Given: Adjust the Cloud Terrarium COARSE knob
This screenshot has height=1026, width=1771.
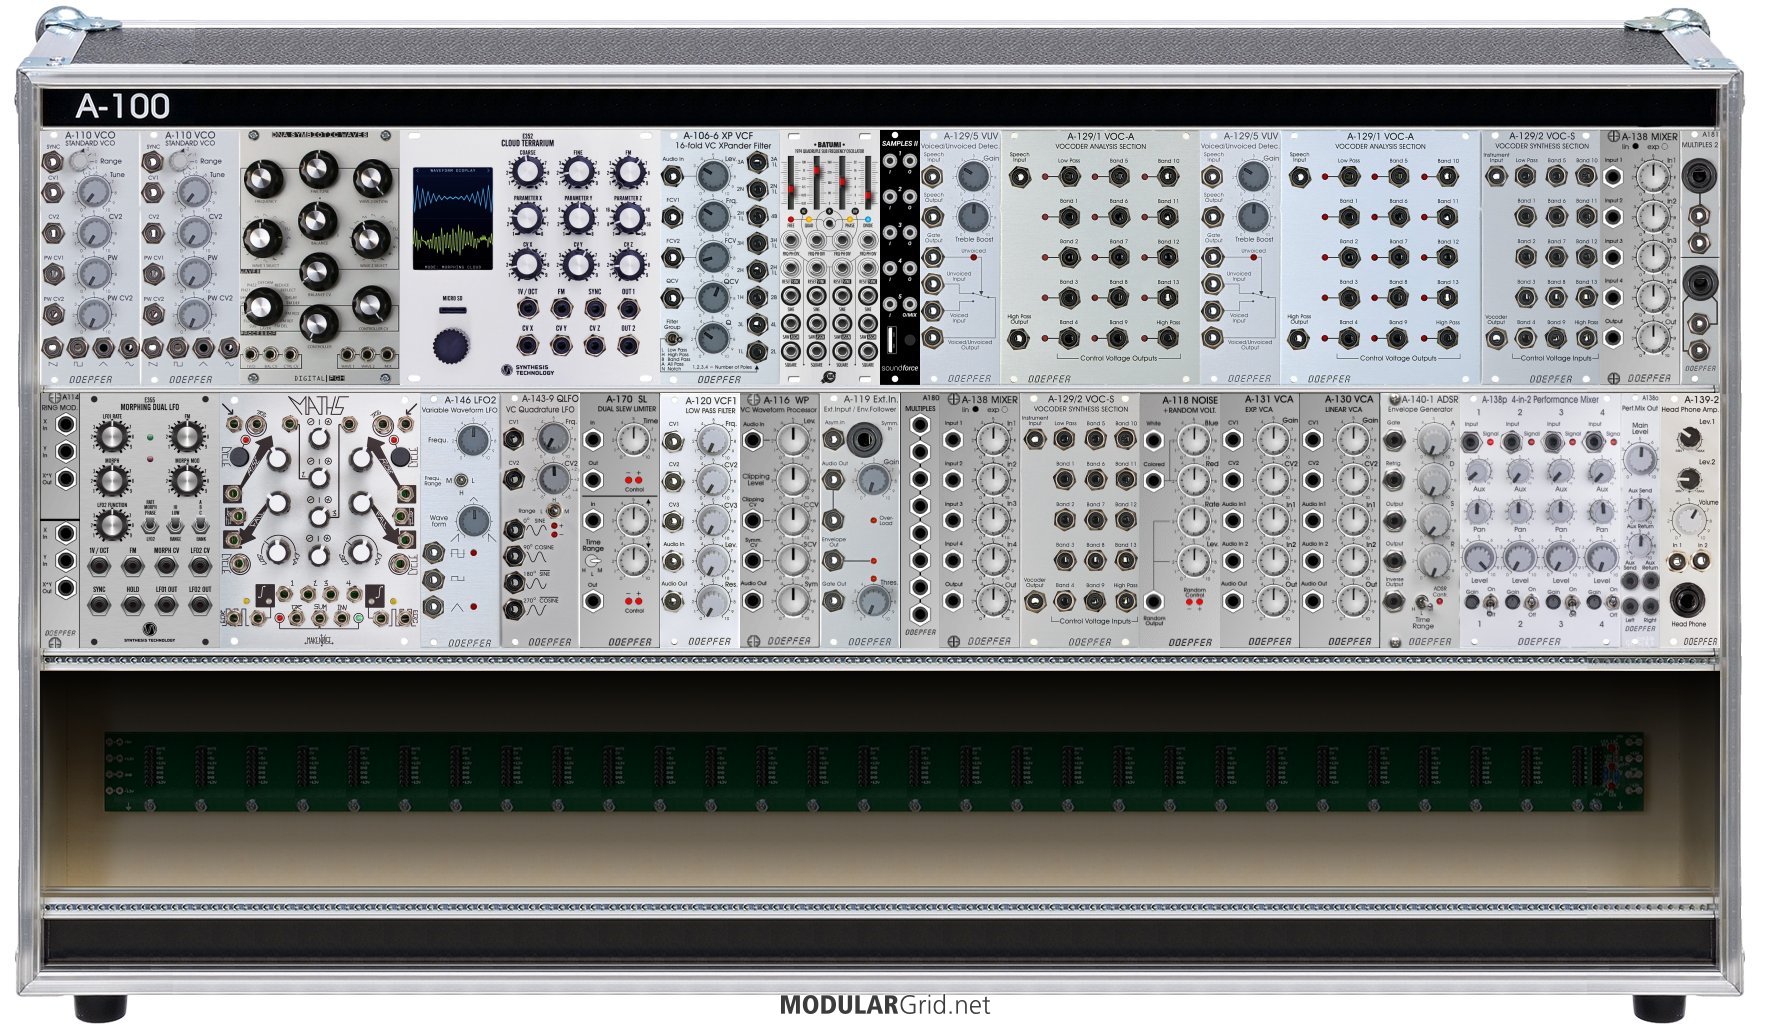Looking at the screenshot, I should (x=527, y=172).
